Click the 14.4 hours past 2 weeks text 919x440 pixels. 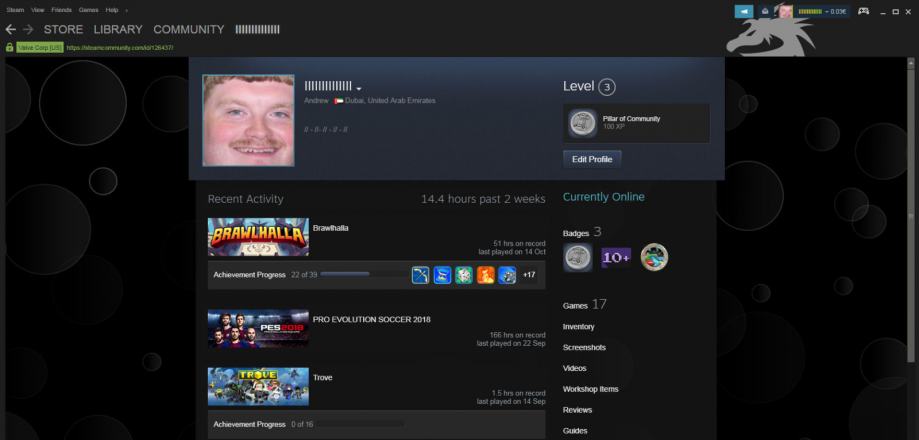point(483,199)
